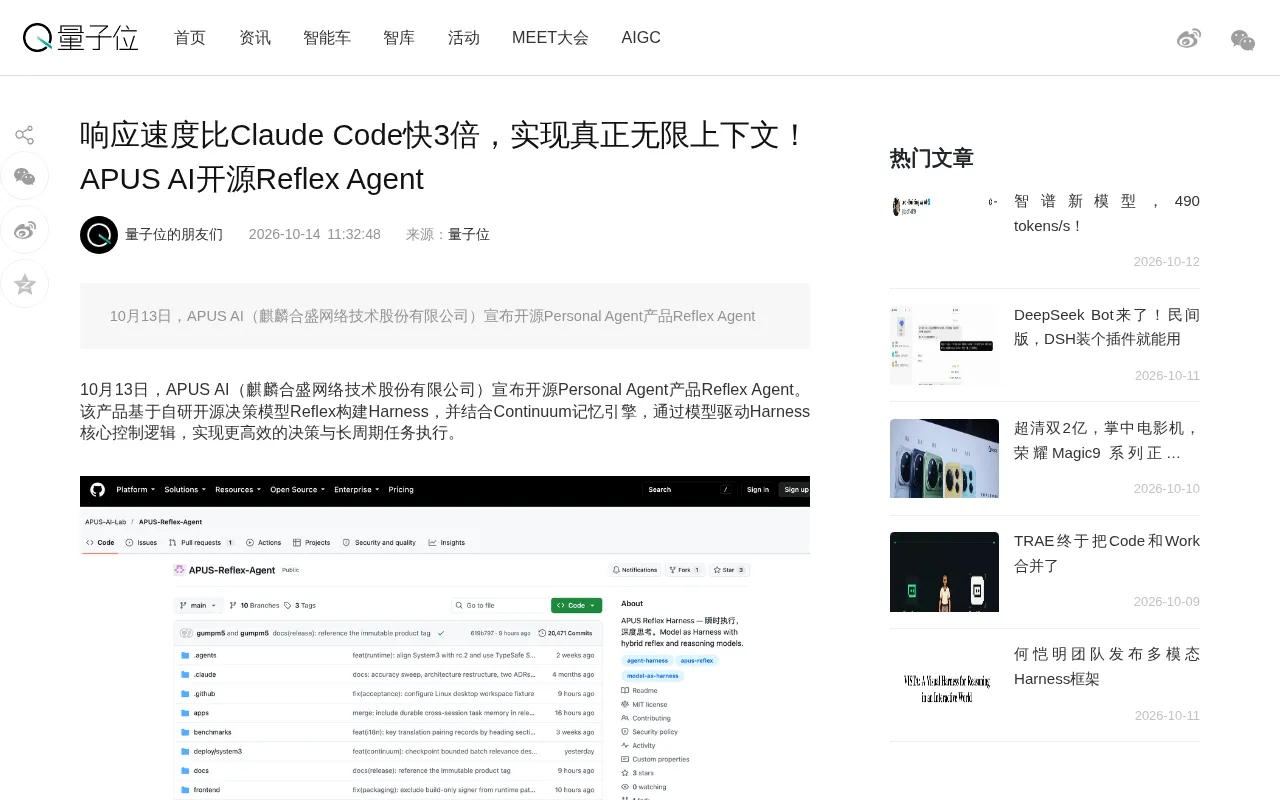Screen dimensions: 1280x800
Task: Open the 智库 navigation item
Action: 399,38
